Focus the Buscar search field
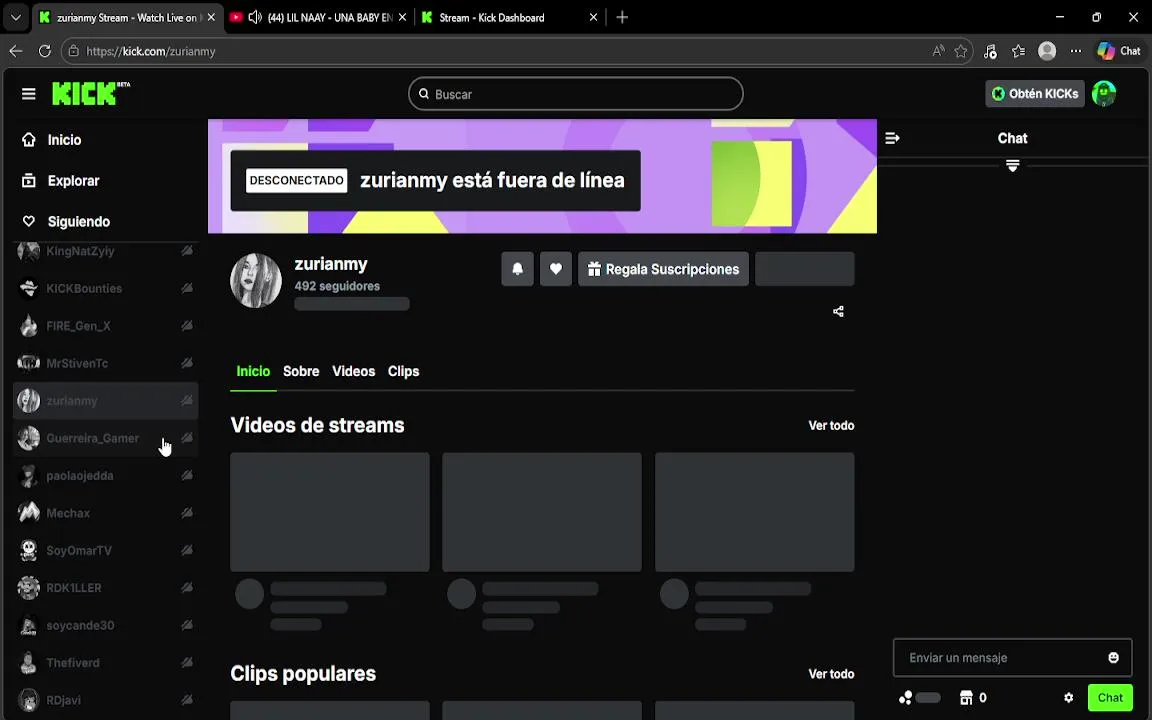This screenshot has height=720, width=1152. click(575, 94)
